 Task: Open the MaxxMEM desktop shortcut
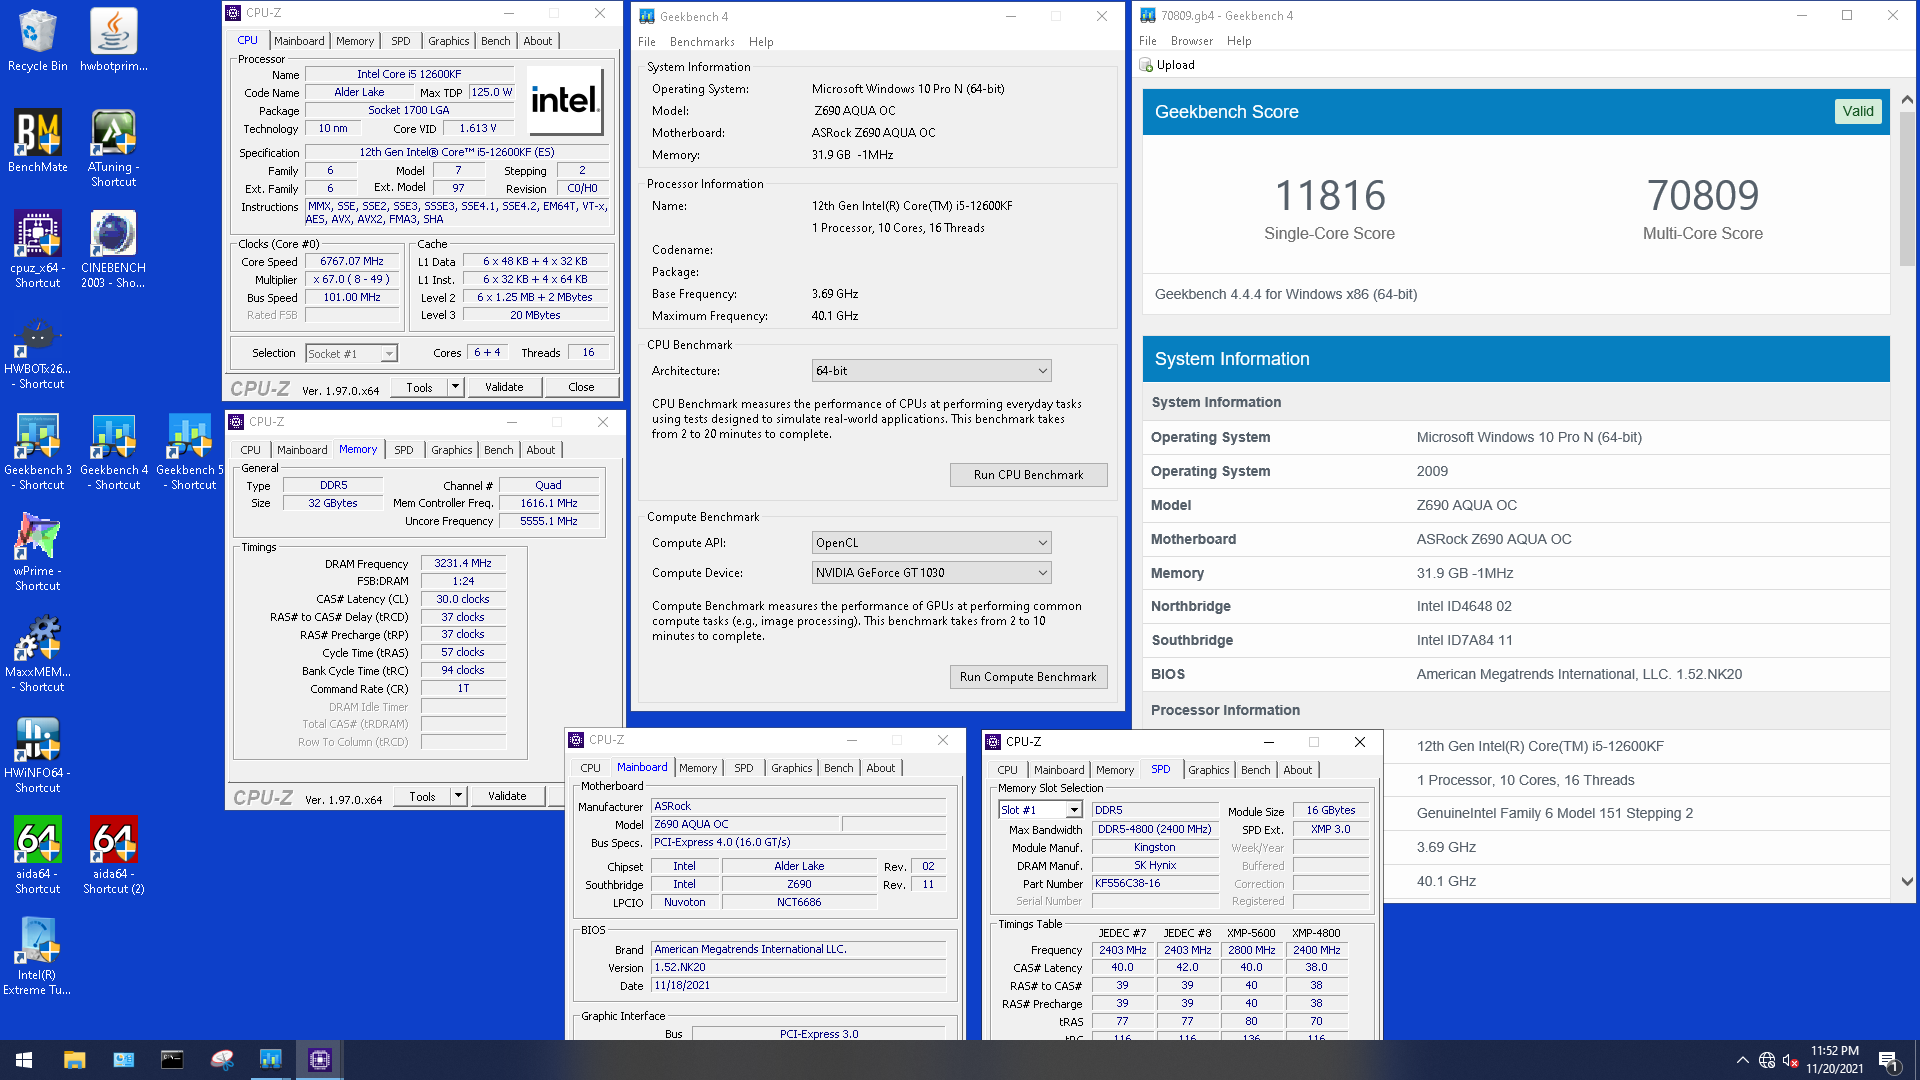pos(37,653)
